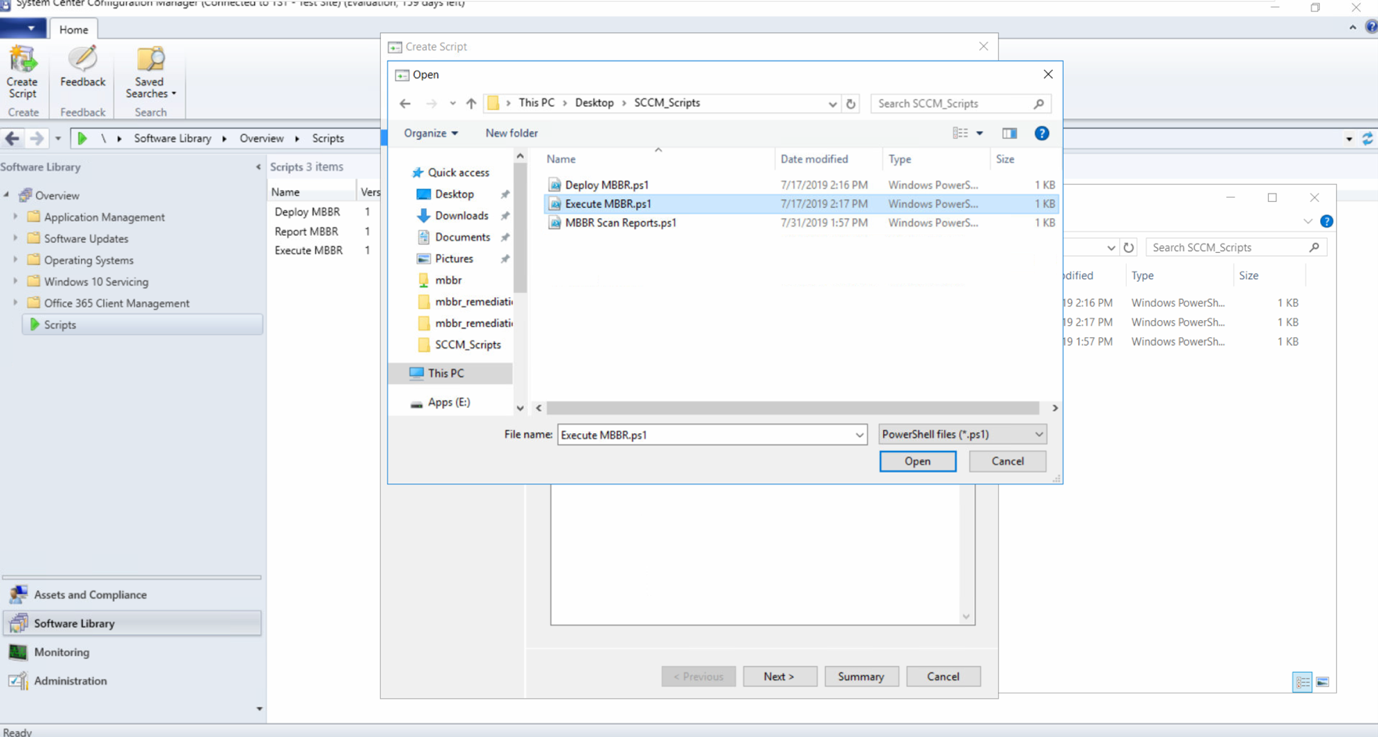Expand the address bar history dropdown in Open dialog
The image size is (1378, 737).
click(x=832, y=103)
